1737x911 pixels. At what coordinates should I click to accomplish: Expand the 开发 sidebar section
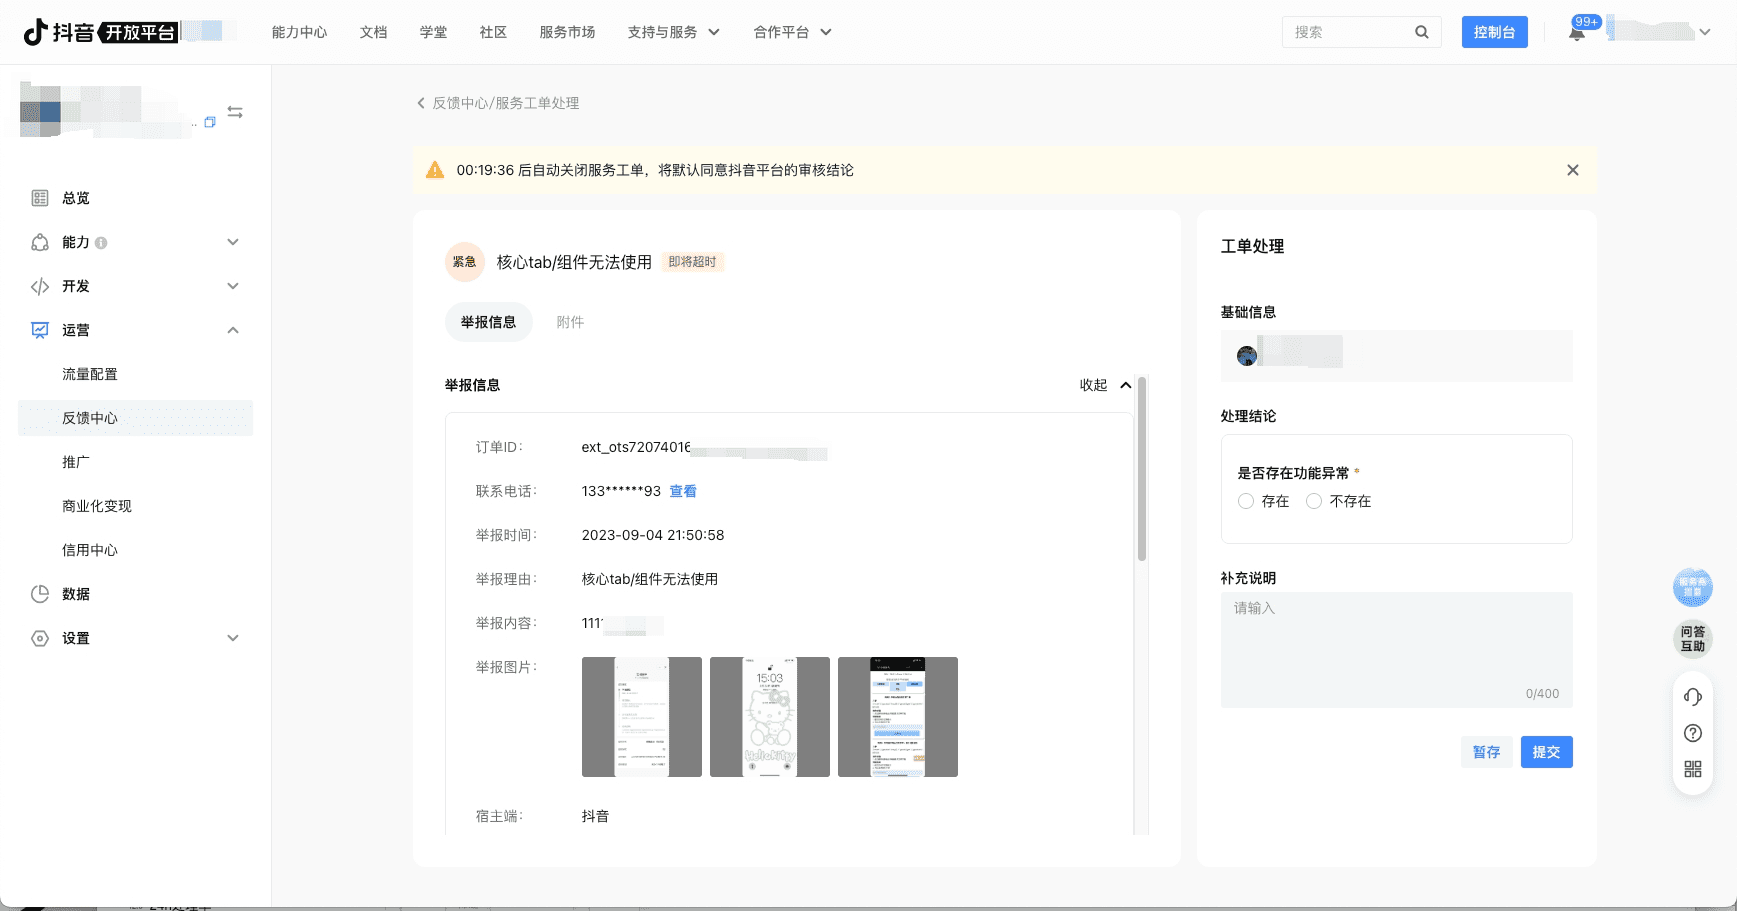(x=233, y=286)
